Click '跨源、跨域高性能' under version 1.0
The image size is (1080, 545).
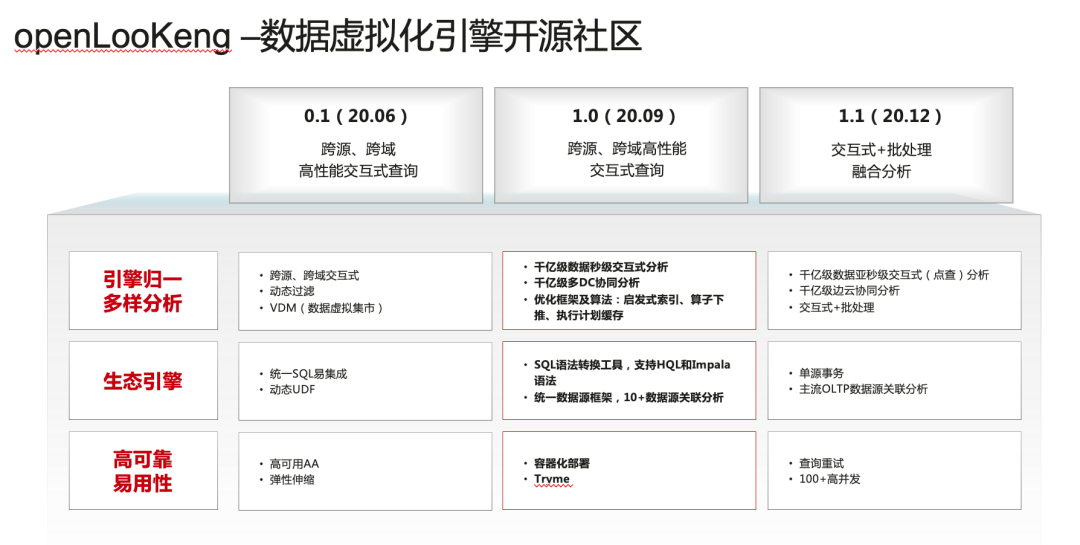627,149
